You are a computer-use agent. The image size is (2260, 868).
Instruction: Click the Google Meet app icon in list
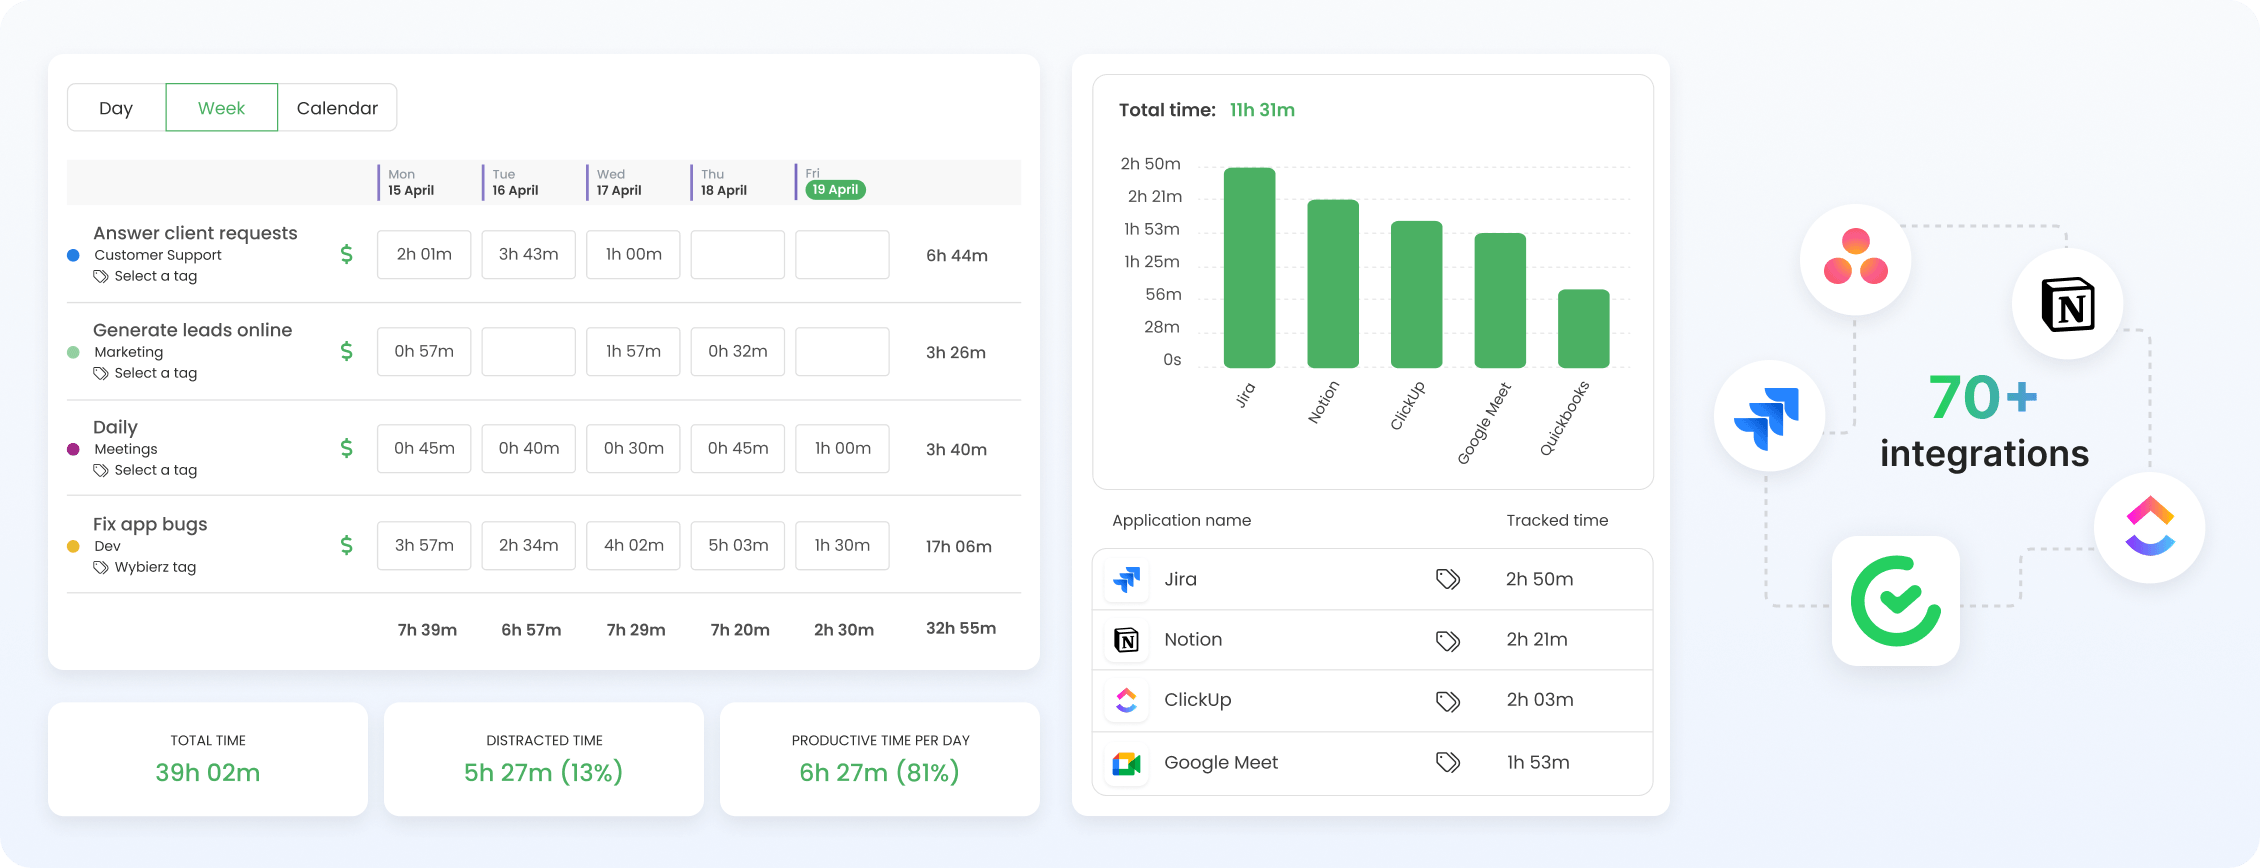[x=1127, y=763]
